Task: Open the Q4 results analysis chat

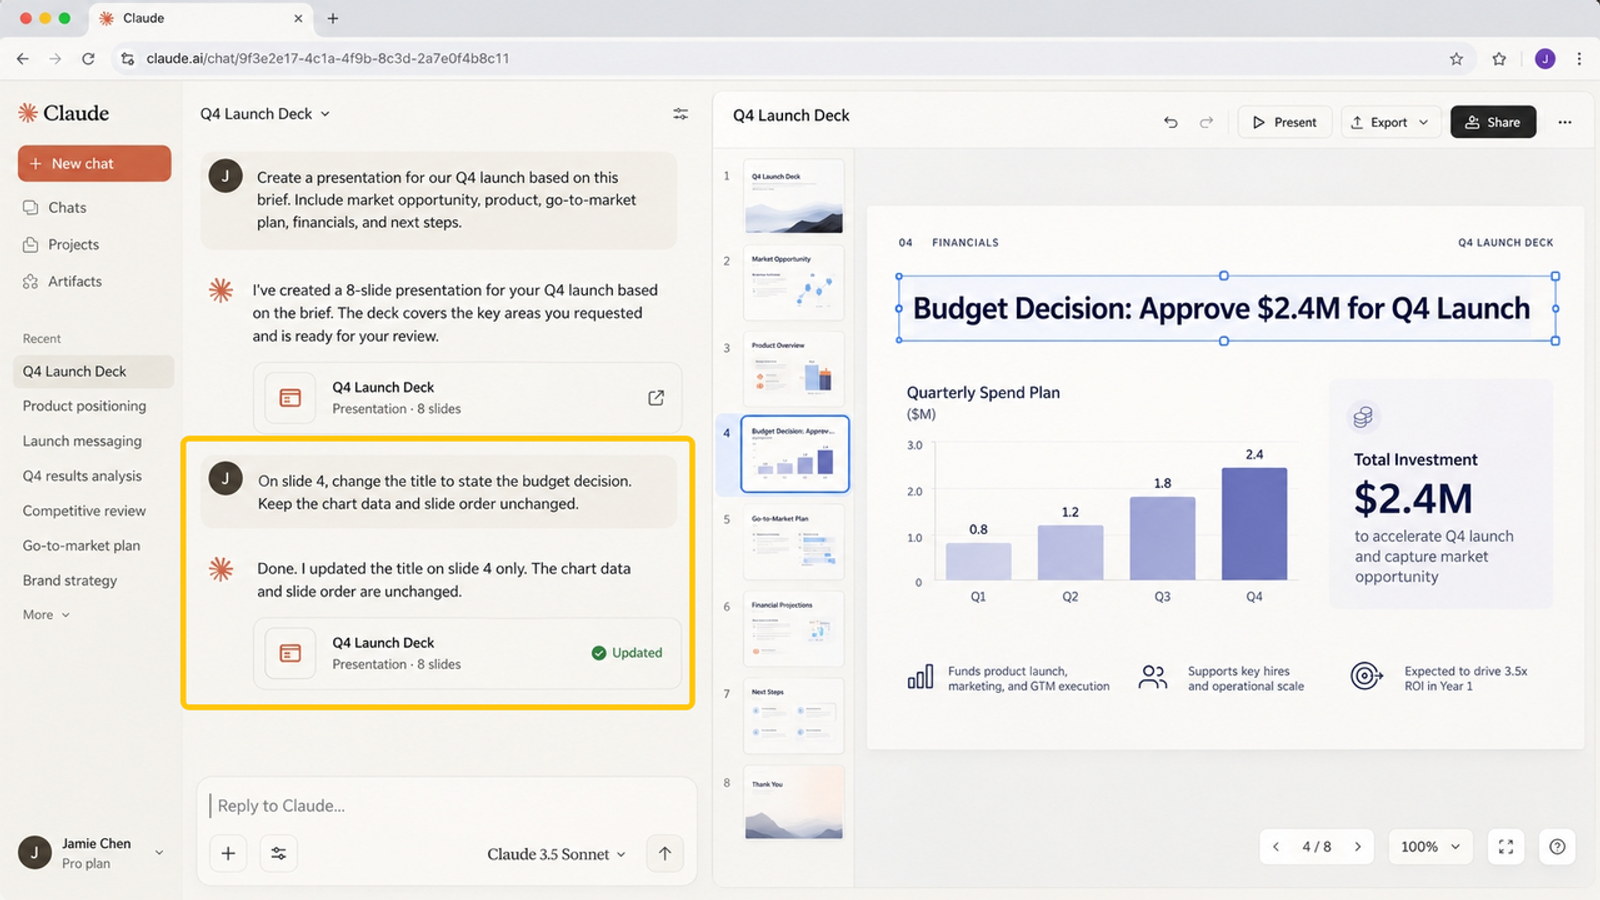Action: click(82, 476)
